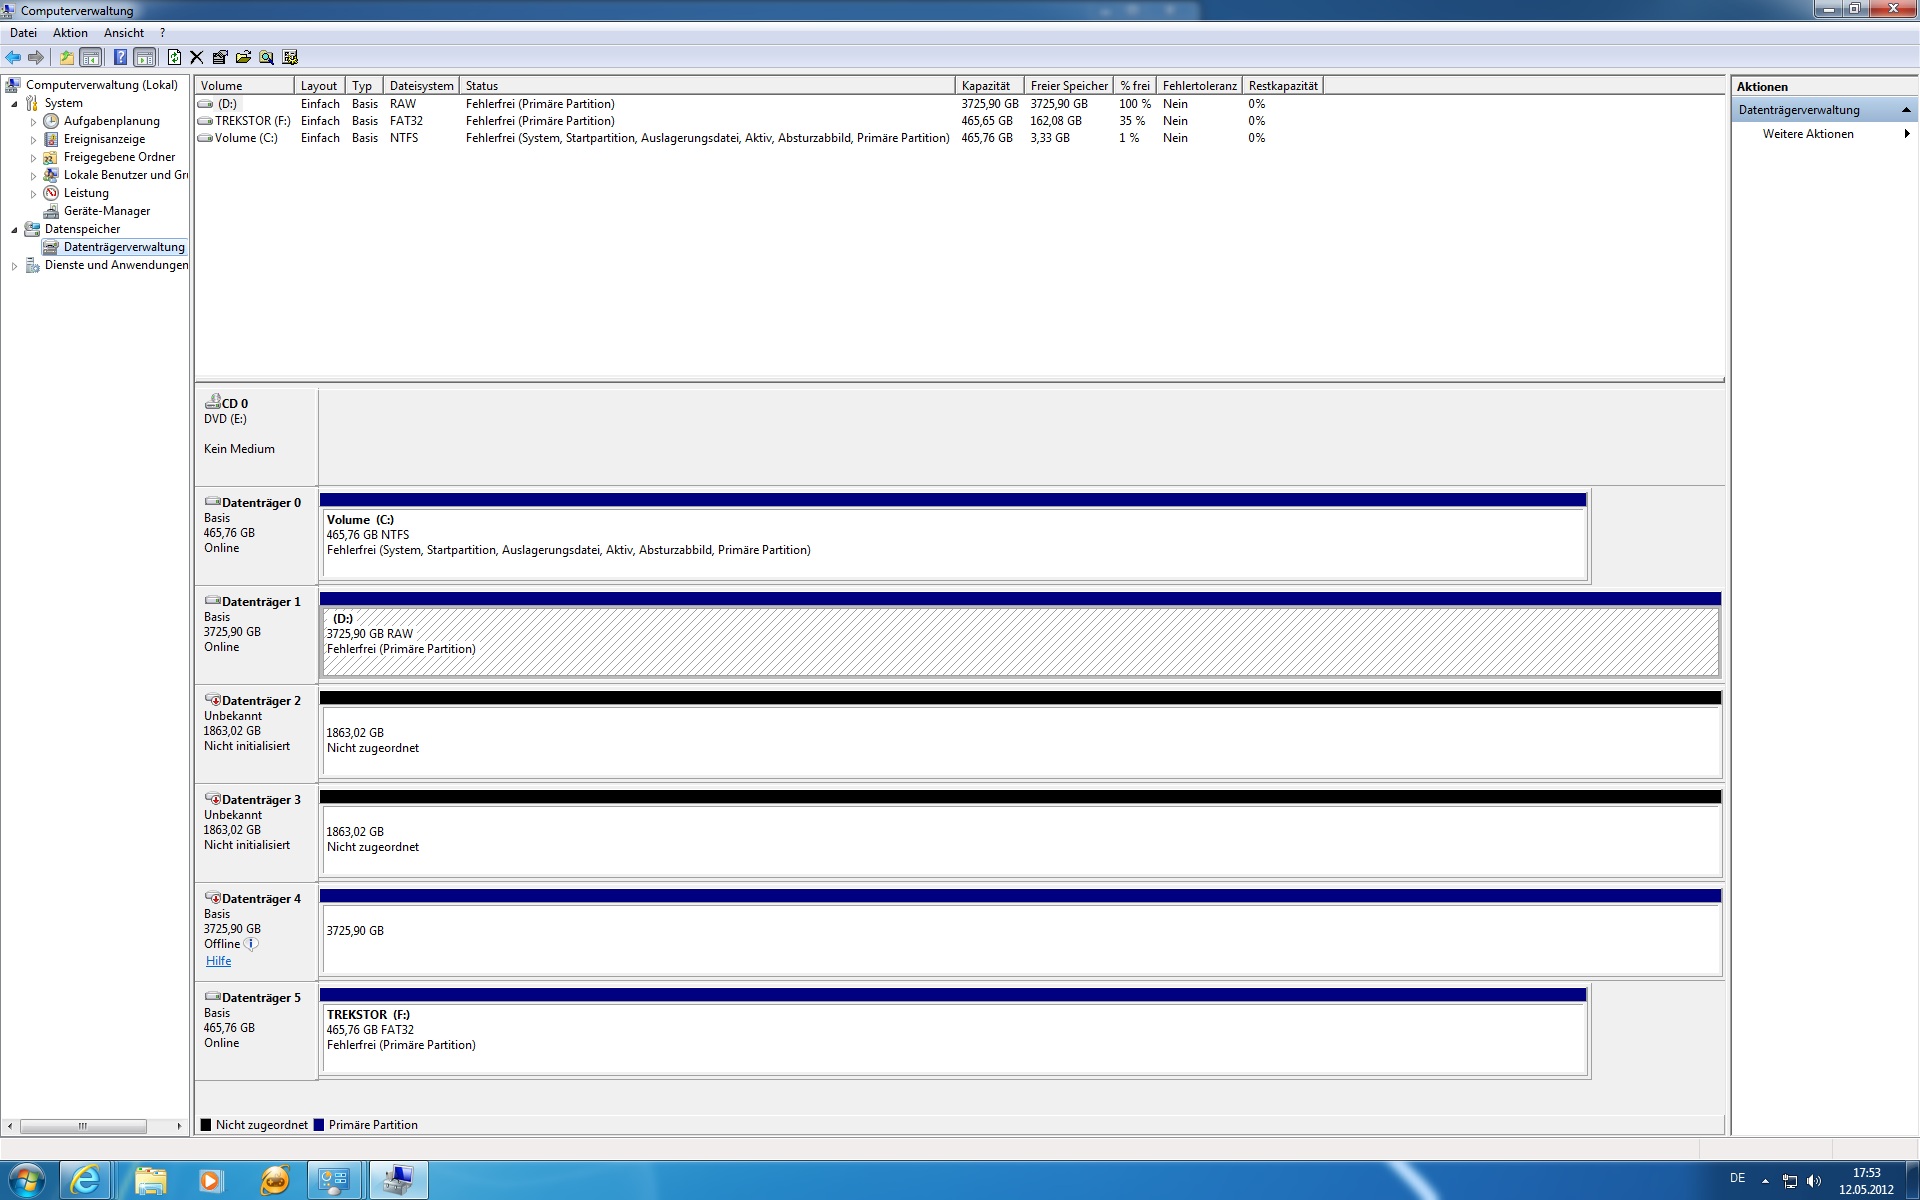This screenshot has height=1200, width=1920.
Task: Open Weitere Aktionen in actions pane
Action: tap(1808, 134)
